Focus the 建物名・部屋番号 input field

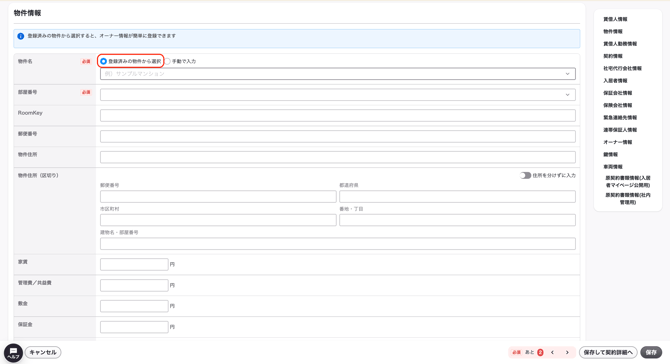point(338,244)
